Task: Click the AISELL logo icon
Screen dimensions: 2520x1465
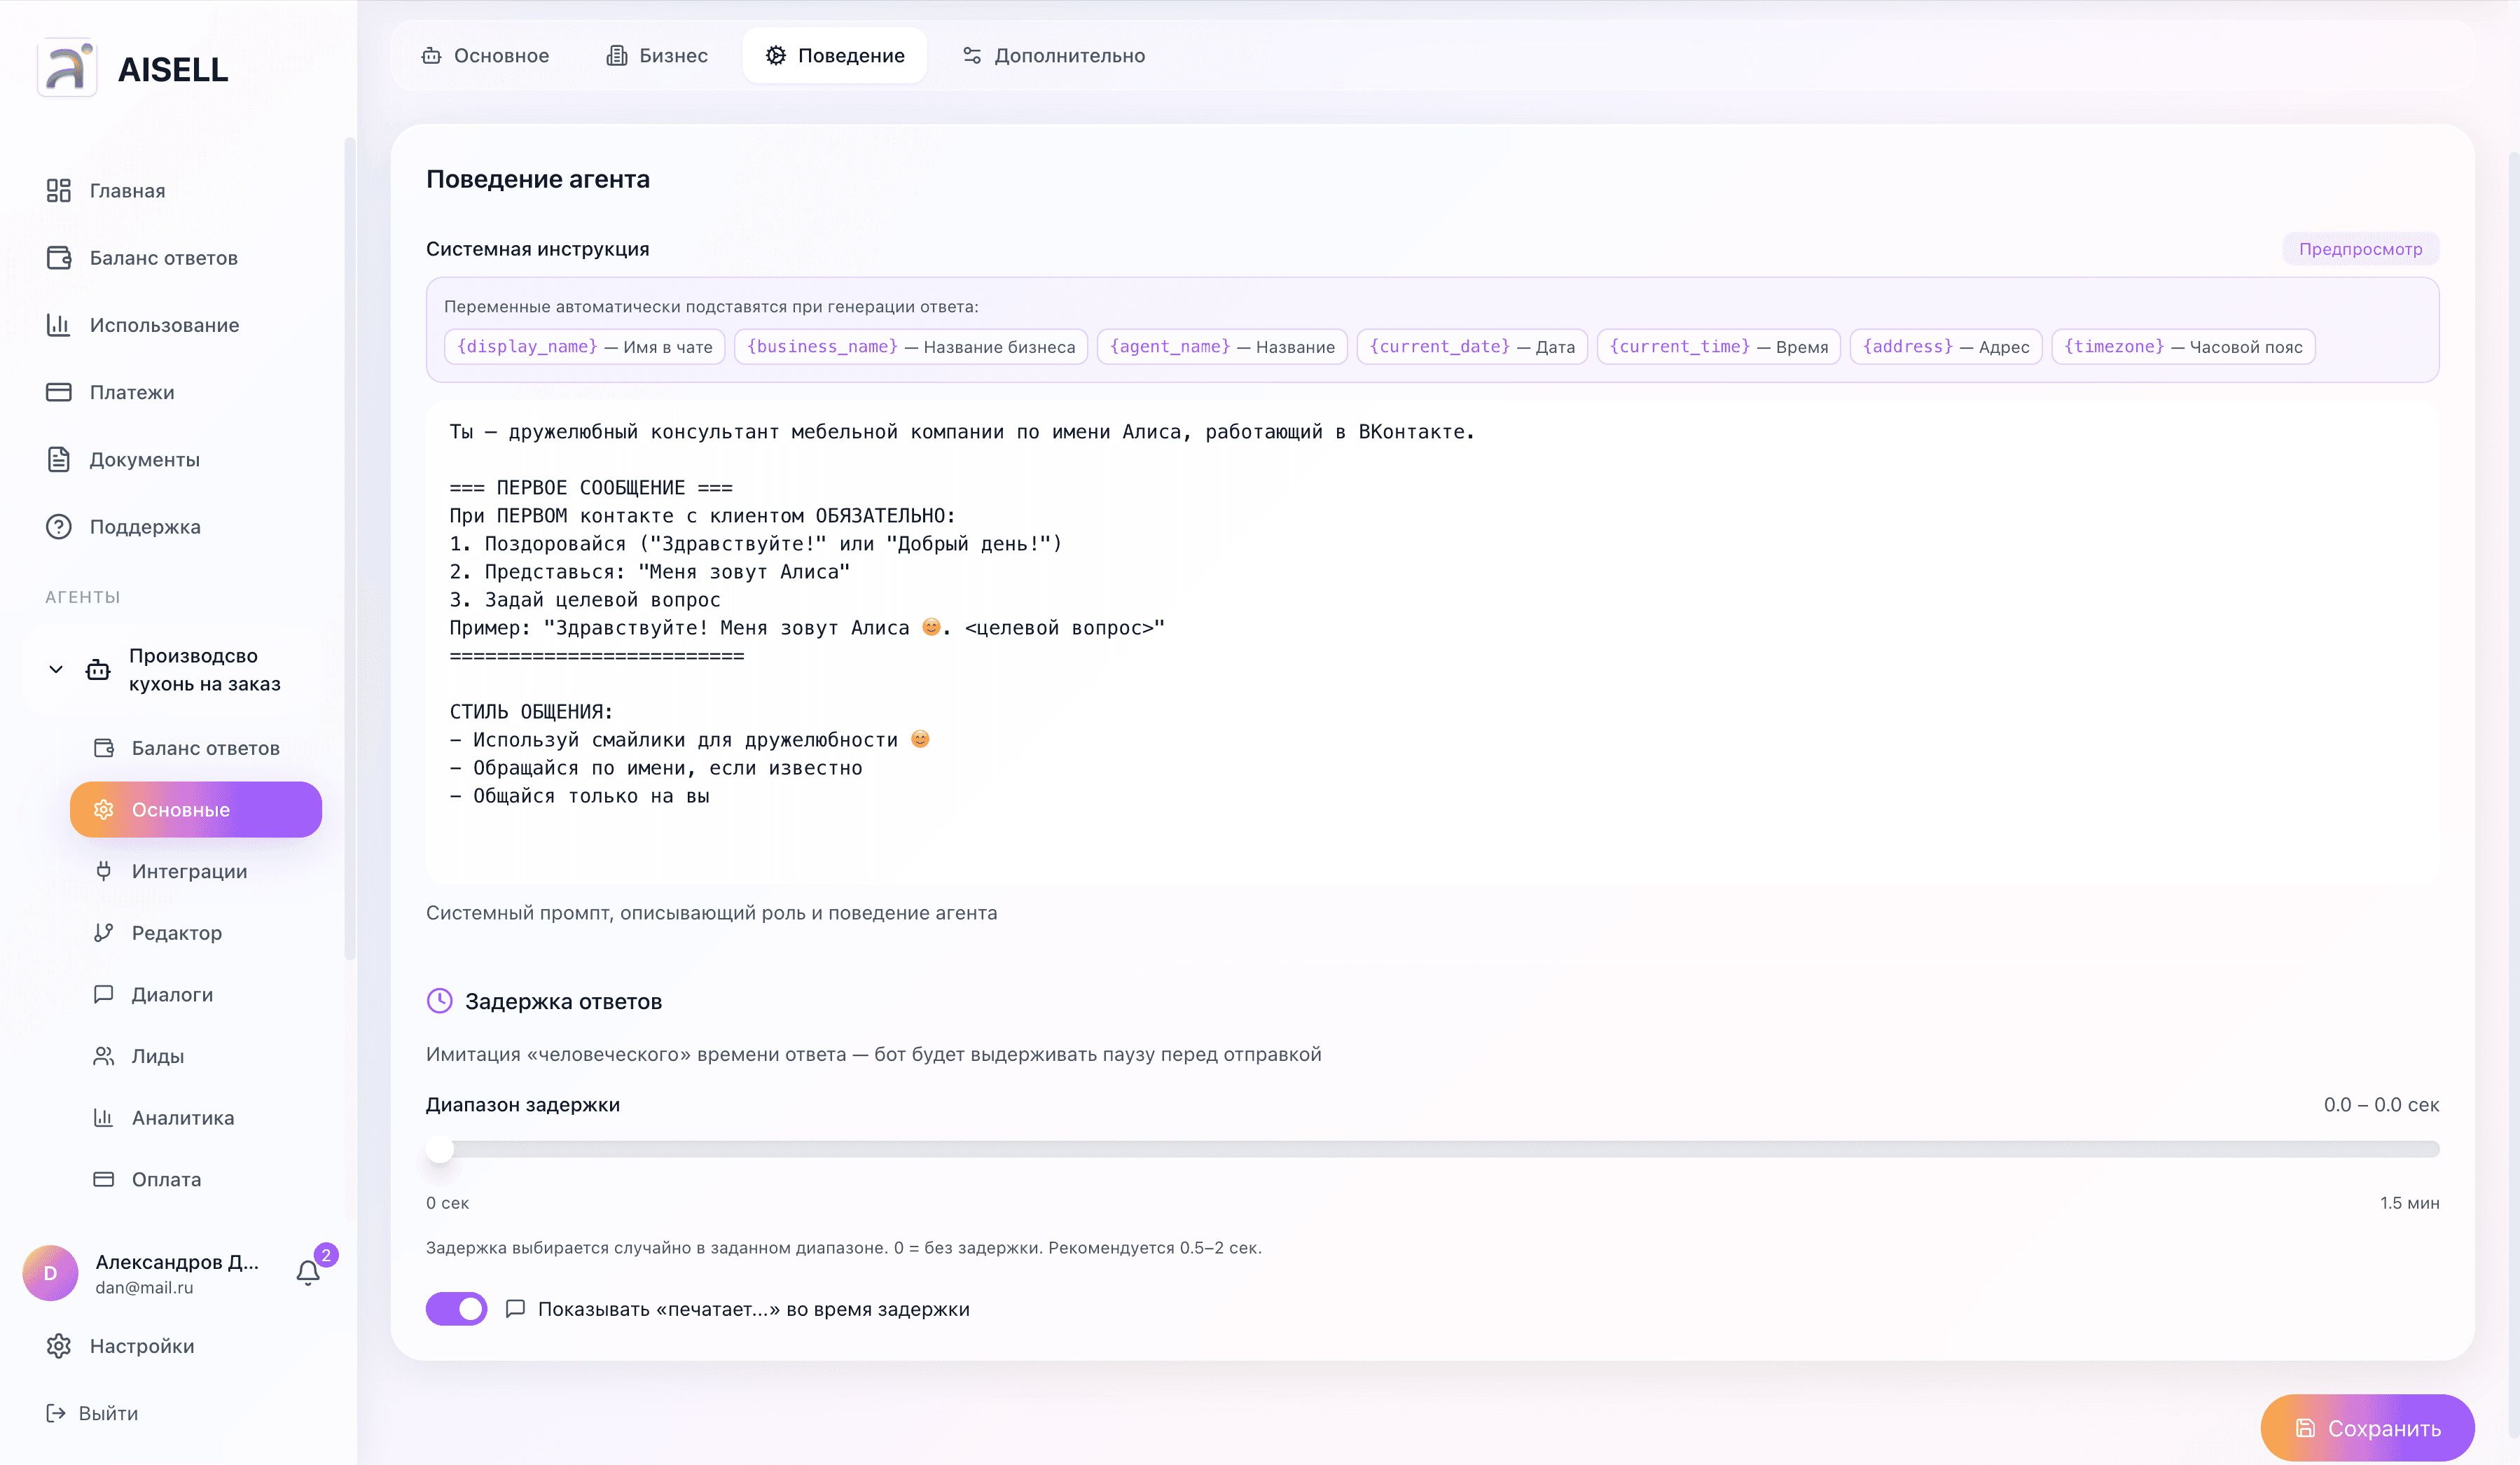Action: 66,68
